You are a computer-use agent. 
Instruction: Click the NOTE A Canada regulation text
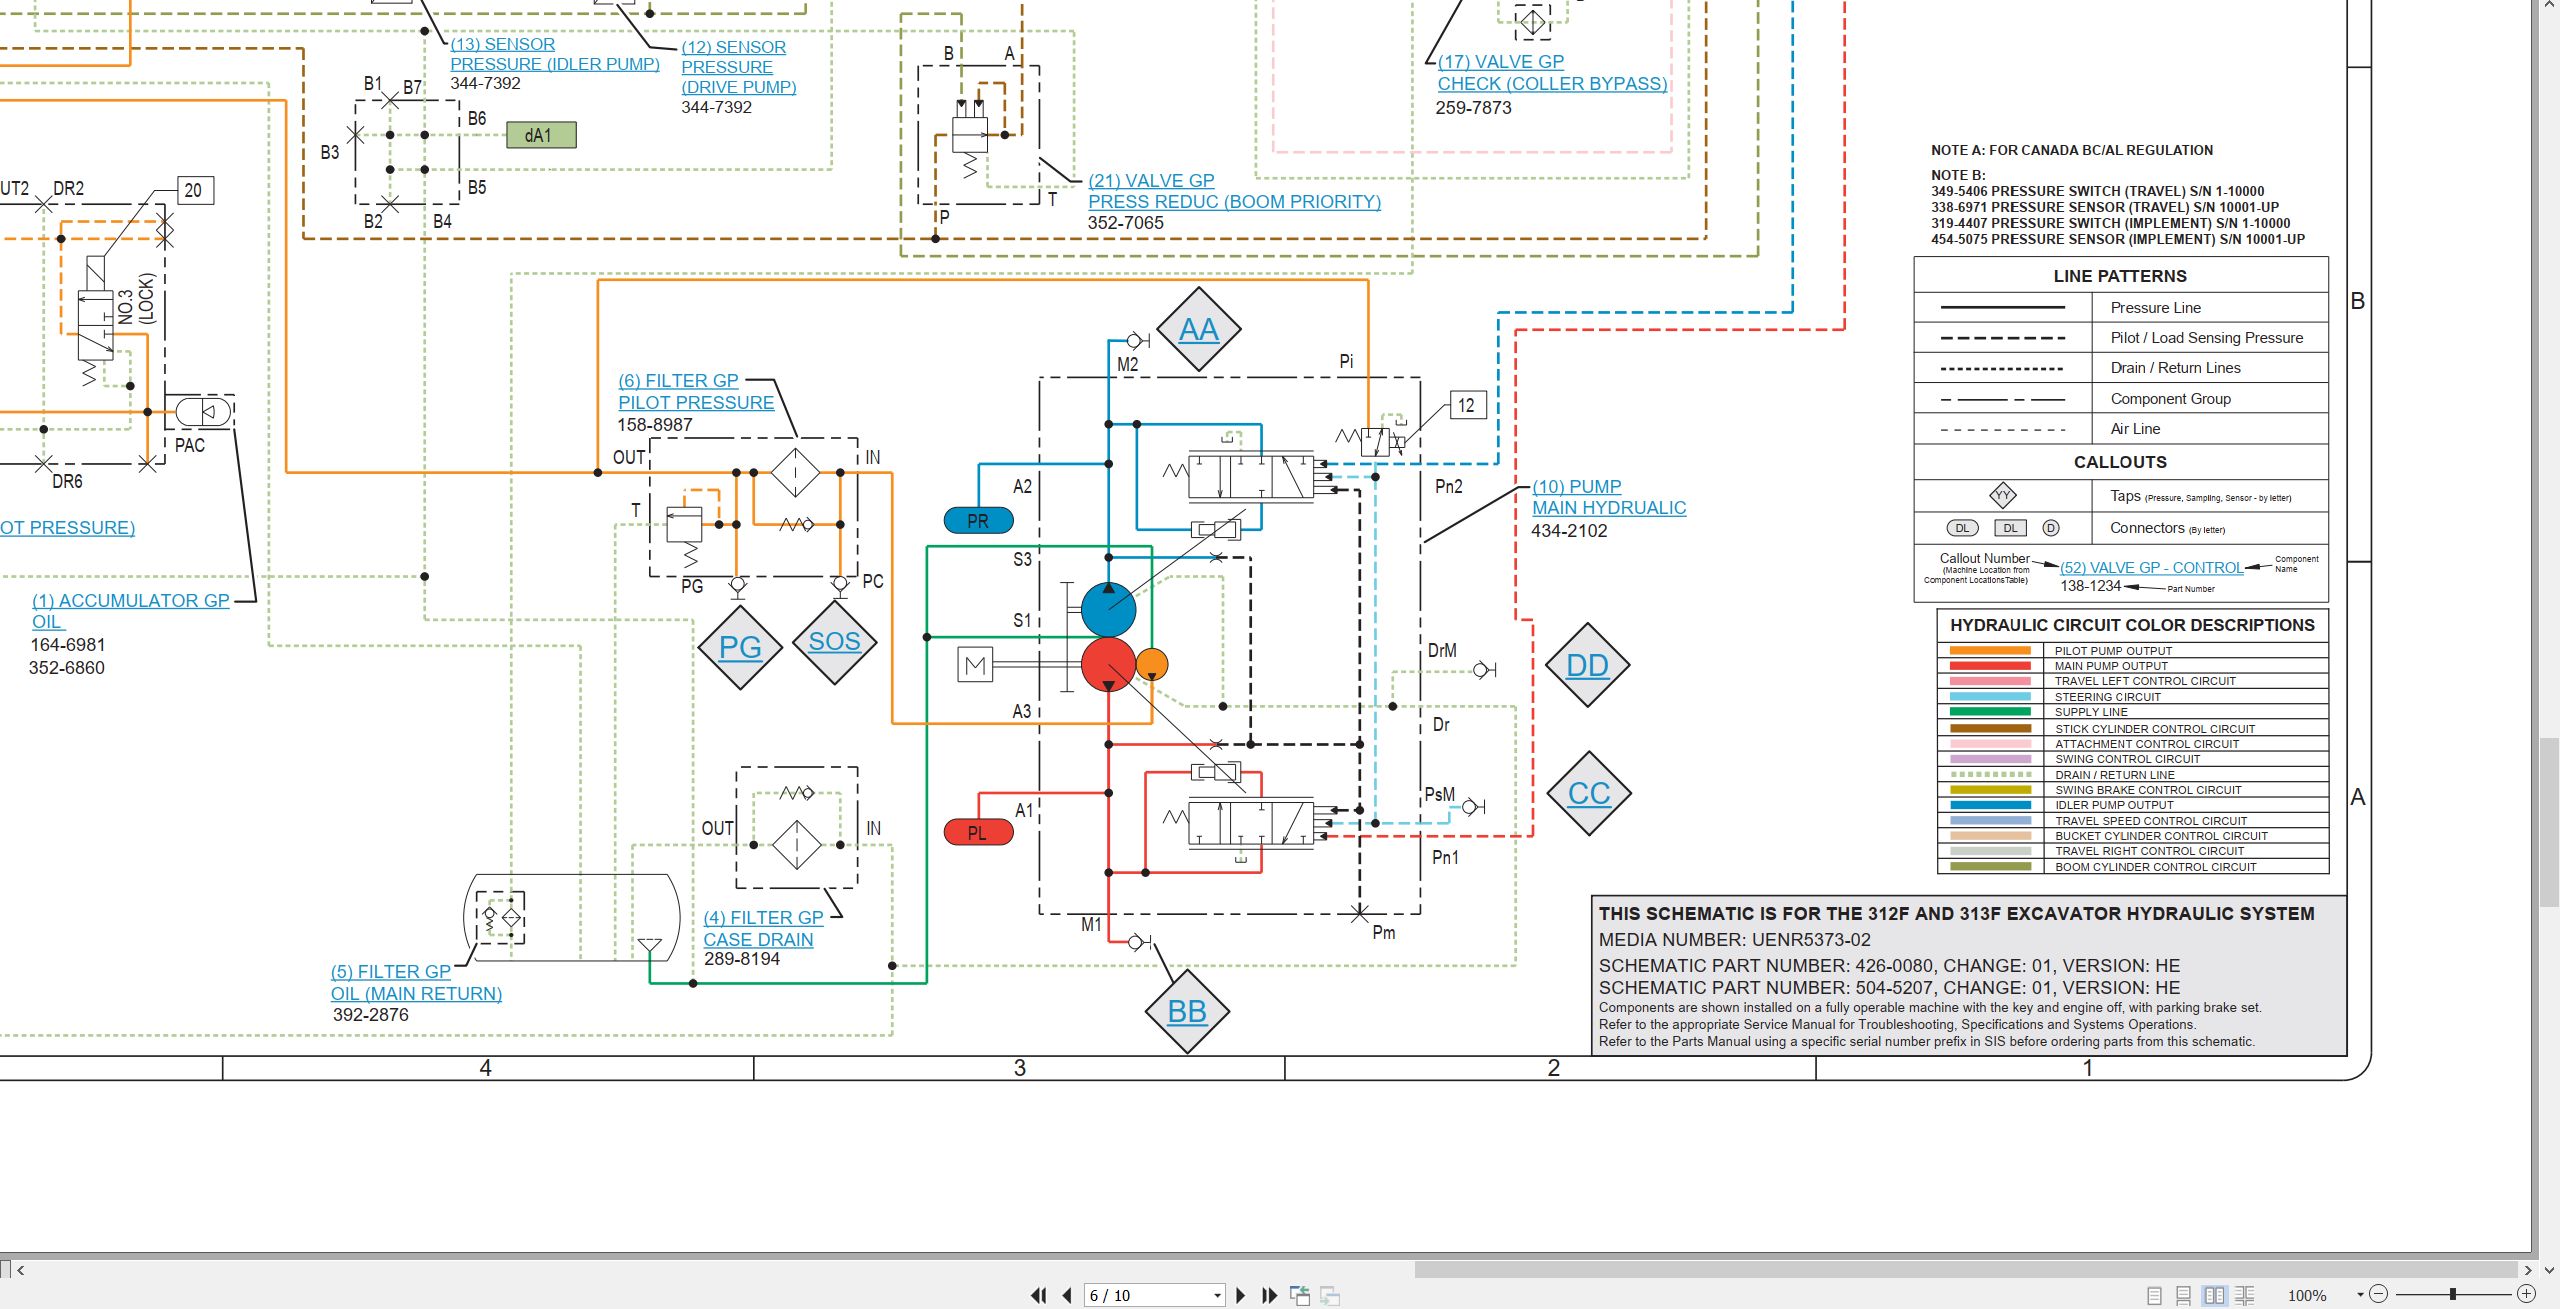click(2072, 150)
